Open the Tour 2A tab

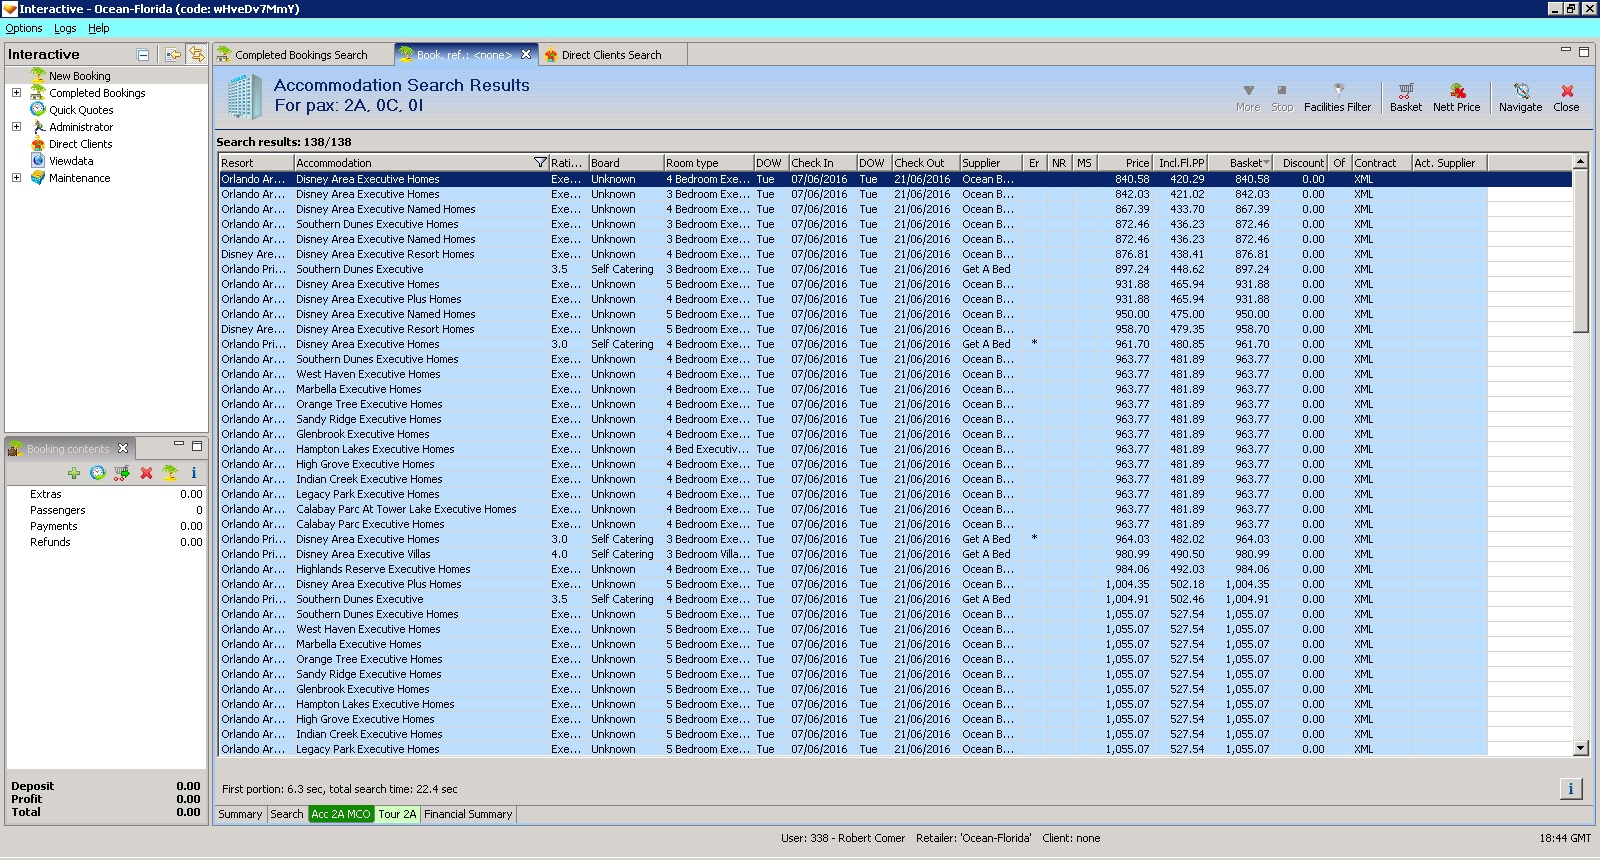click(397, 814)
